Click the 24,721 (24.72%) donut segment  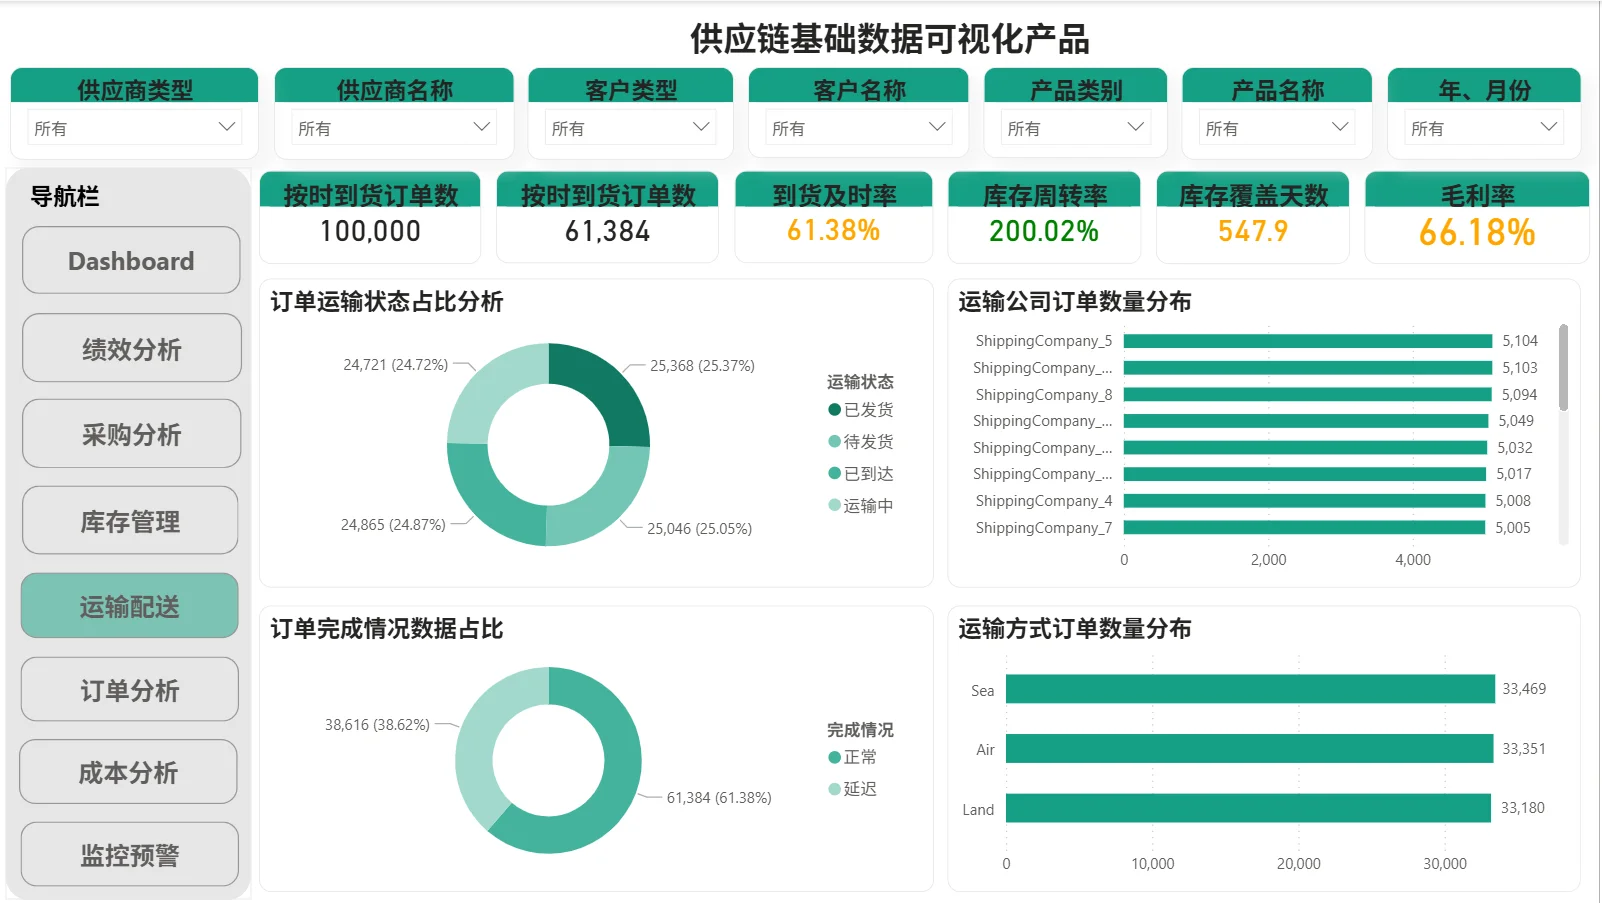490,388
